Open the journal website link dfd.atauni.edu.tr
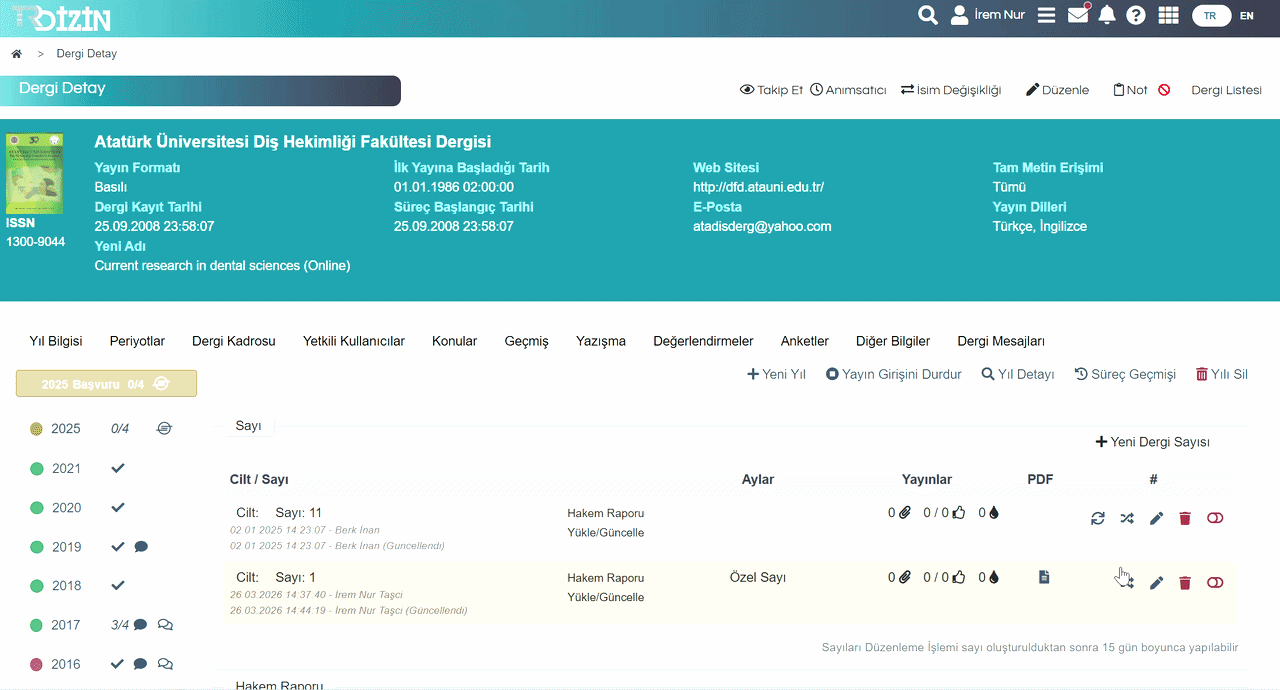Screen dimensions: 1280x690 point(758,187)
